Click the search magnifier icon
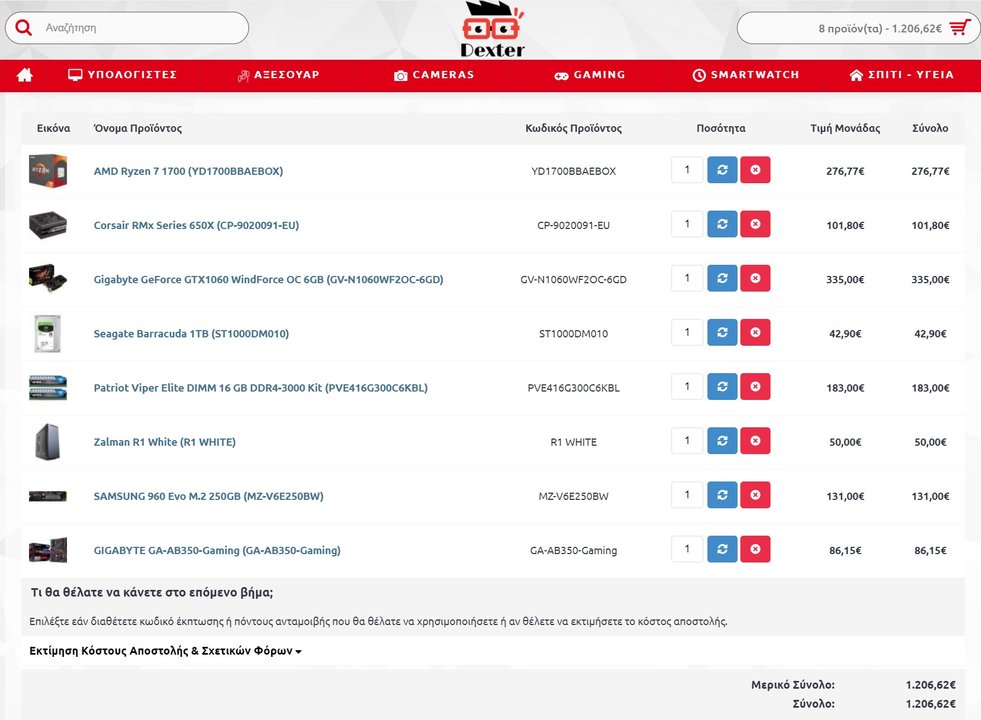 tap(24, 28)
